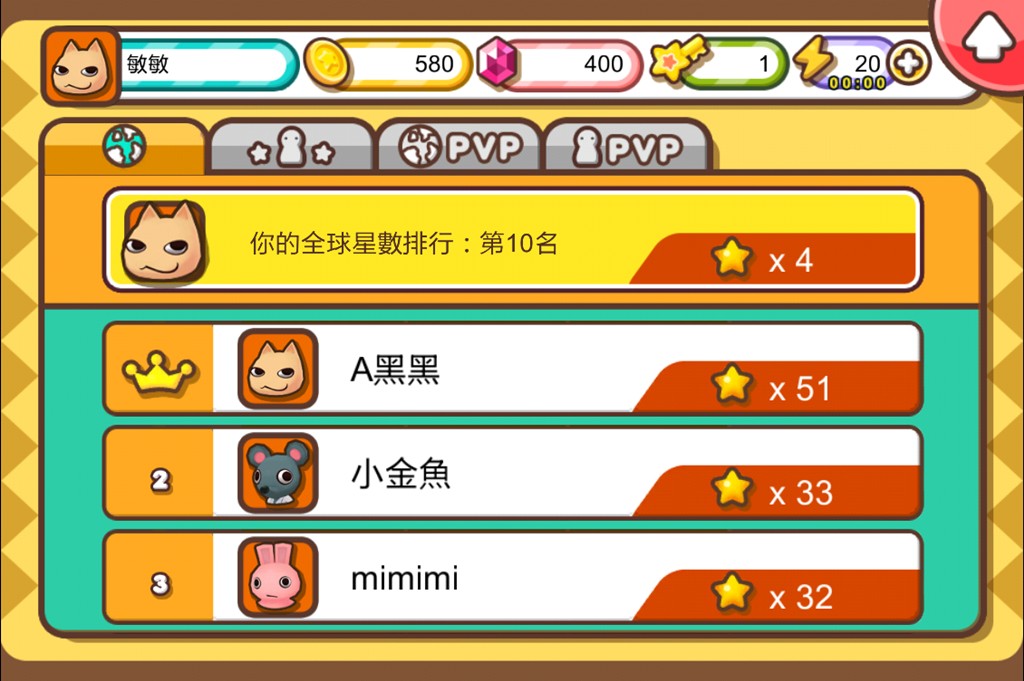The height and width of the screenshot is (681, 1024).
Task: Select the mimimi player row
Action: coord(513,578)
